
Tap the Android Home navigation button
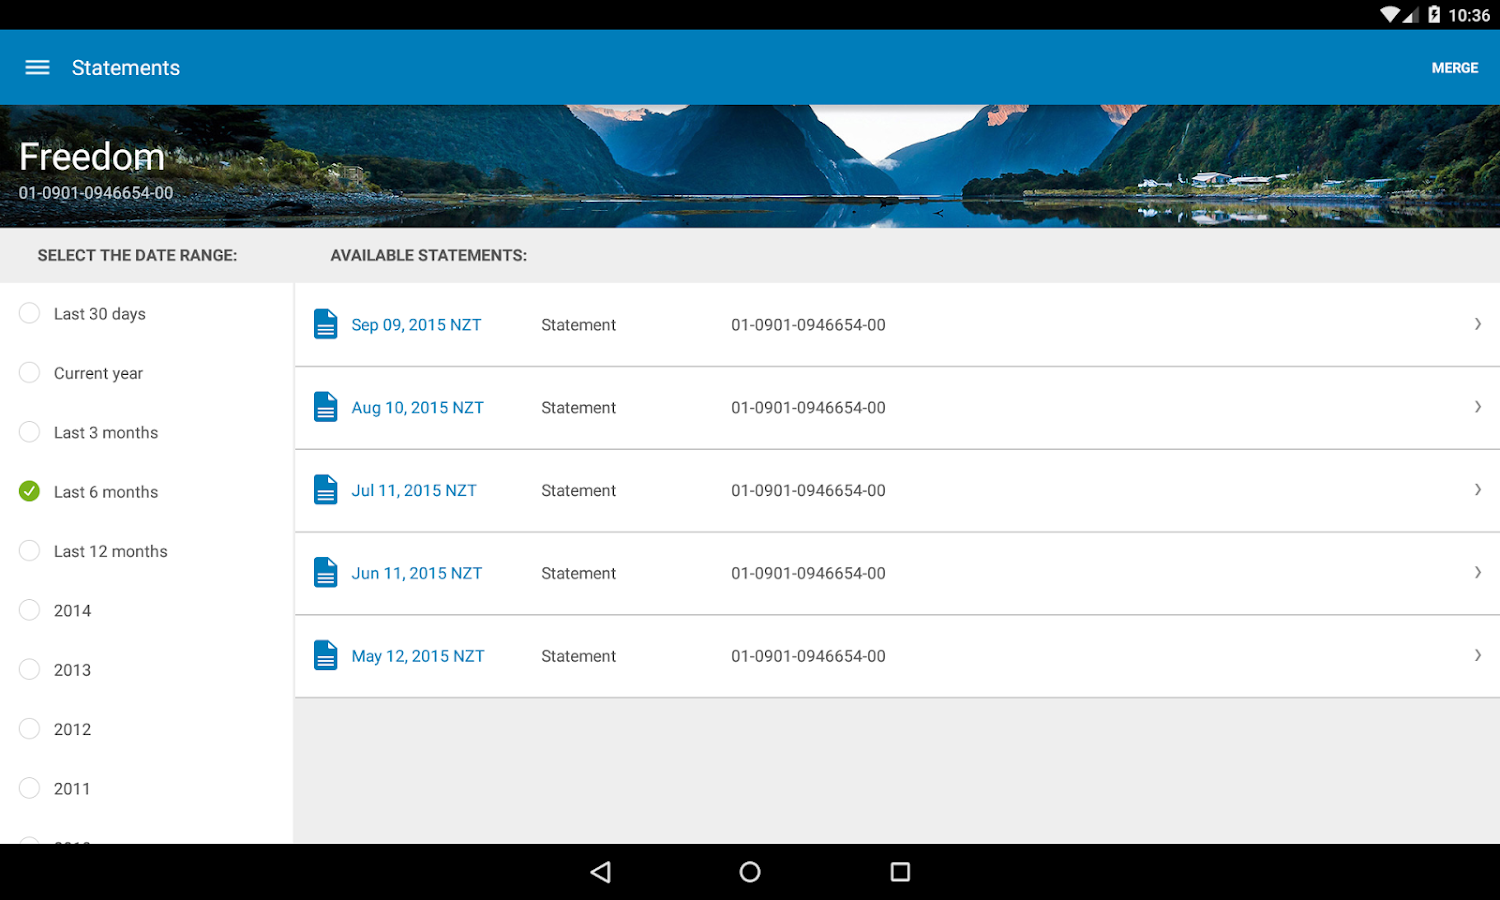point(750,872)
